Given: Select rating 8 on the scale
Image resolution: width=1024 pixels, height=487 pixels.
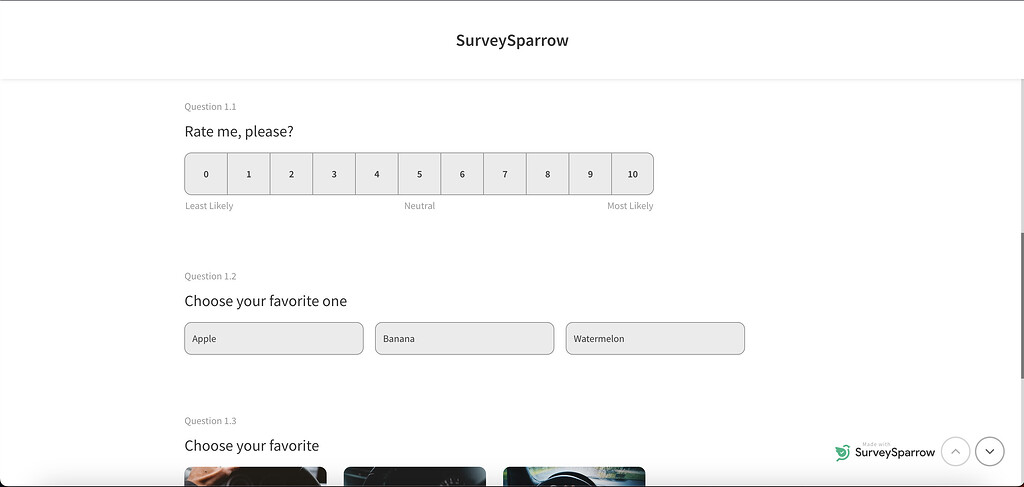Looking at the screenshot, I should (x=547, y=174).
